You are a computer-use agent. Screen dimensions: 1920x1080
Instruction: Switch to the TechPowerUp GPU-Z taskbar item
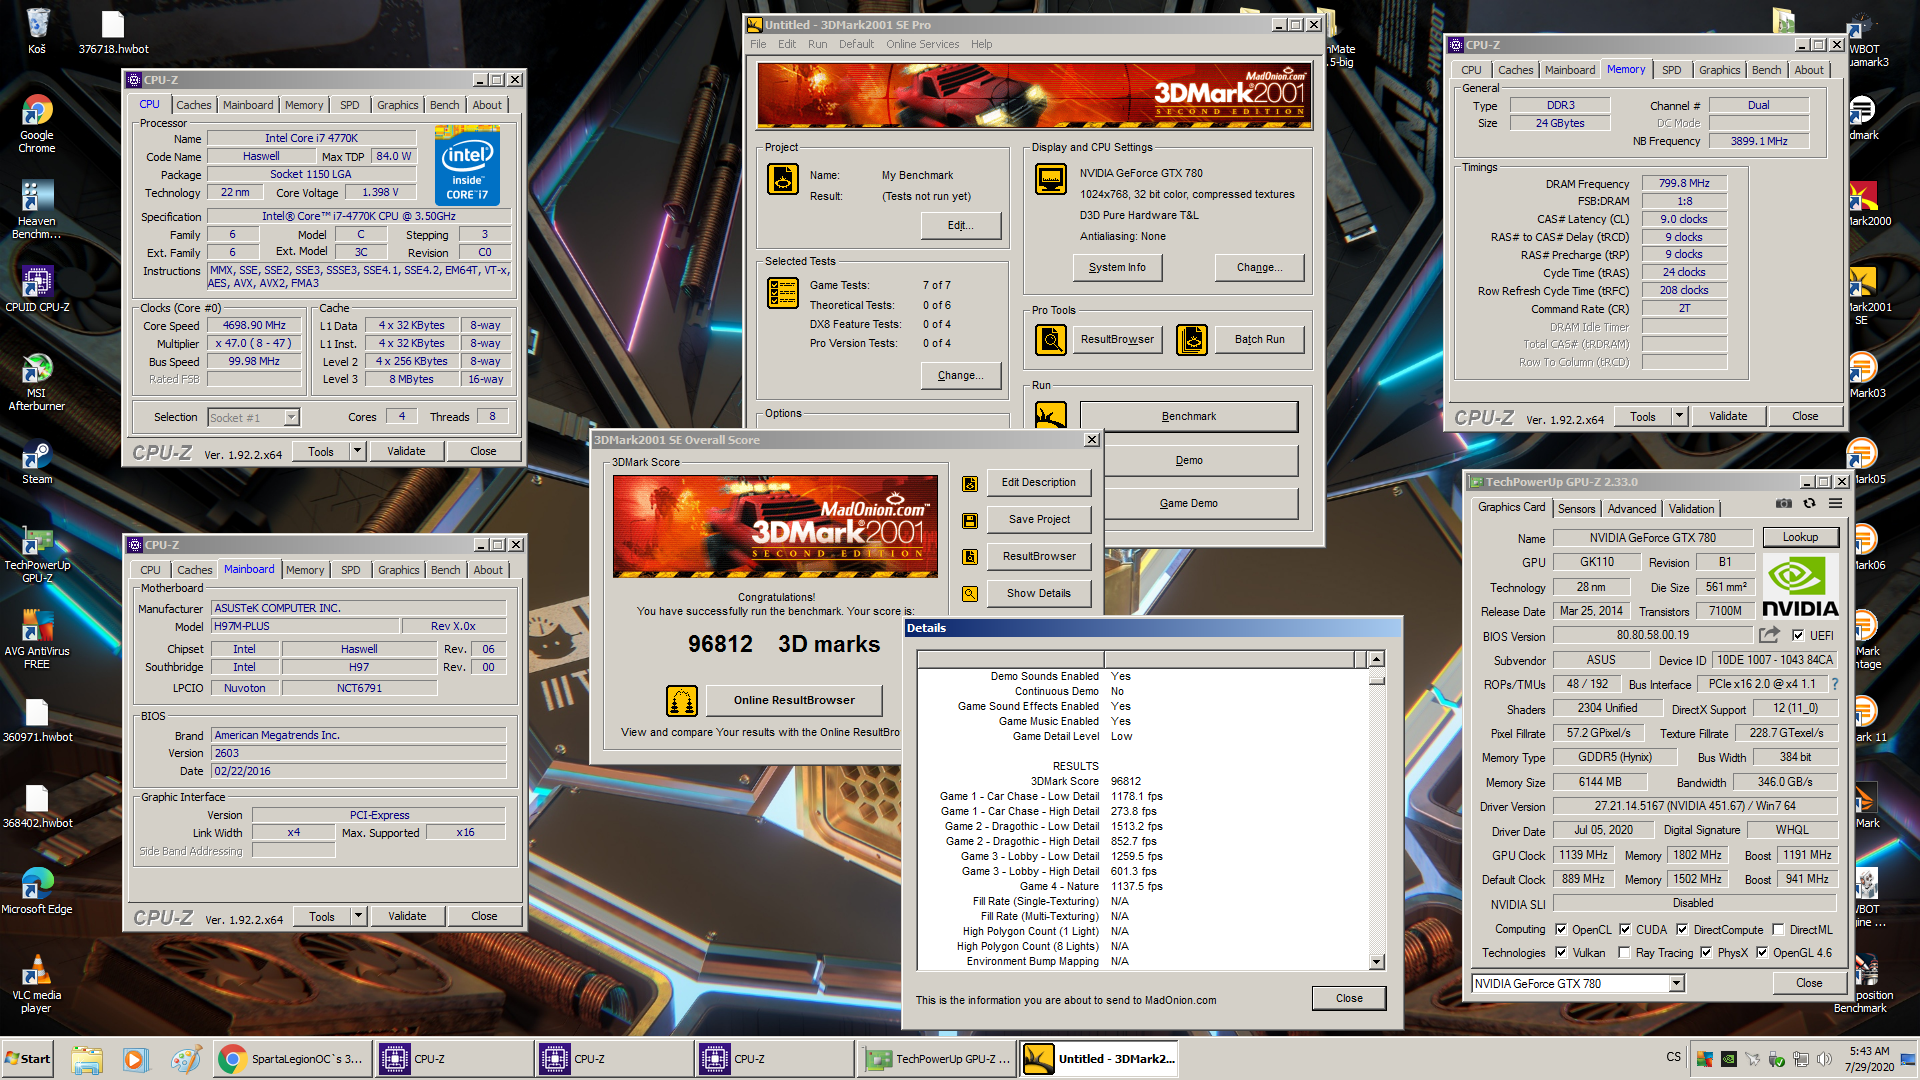click(x=938, y=1059)
